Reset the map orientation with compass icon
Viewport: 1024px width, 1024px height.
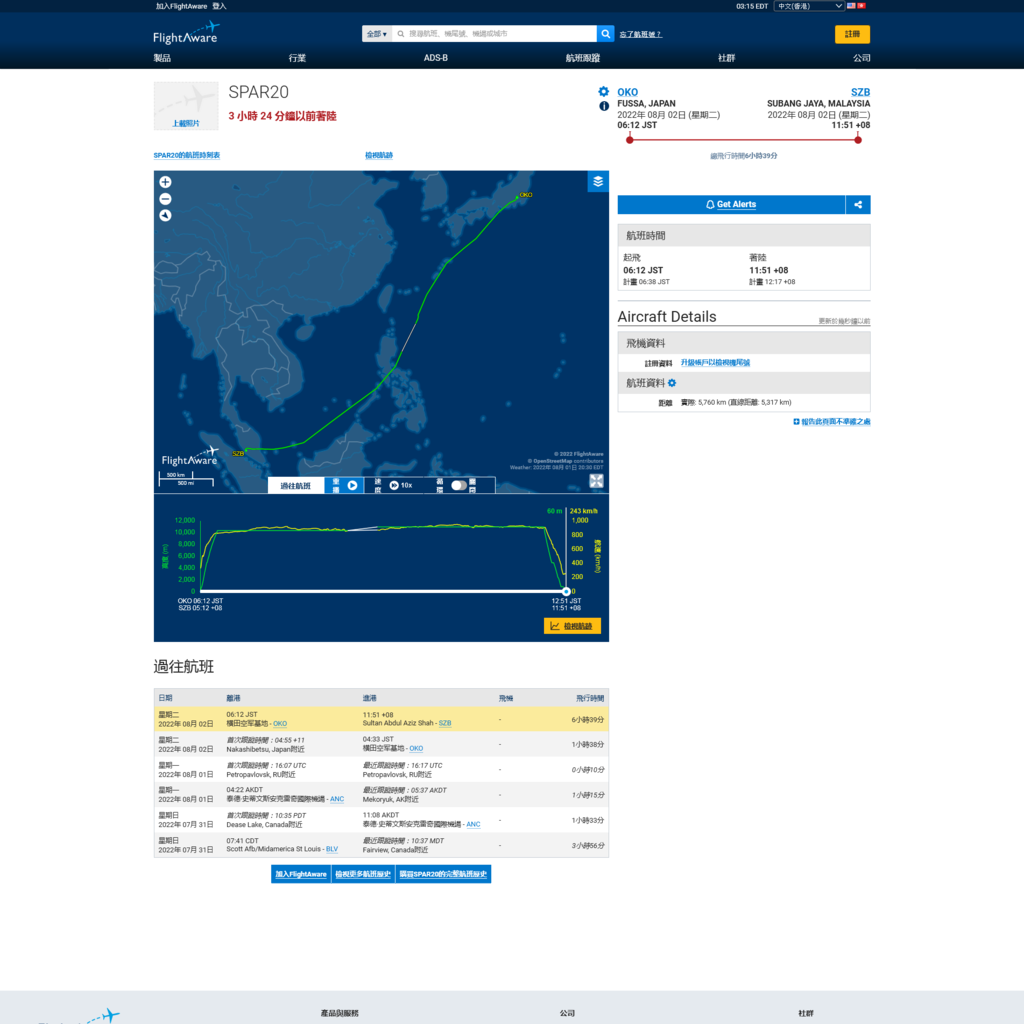click(x=165, y=216)
